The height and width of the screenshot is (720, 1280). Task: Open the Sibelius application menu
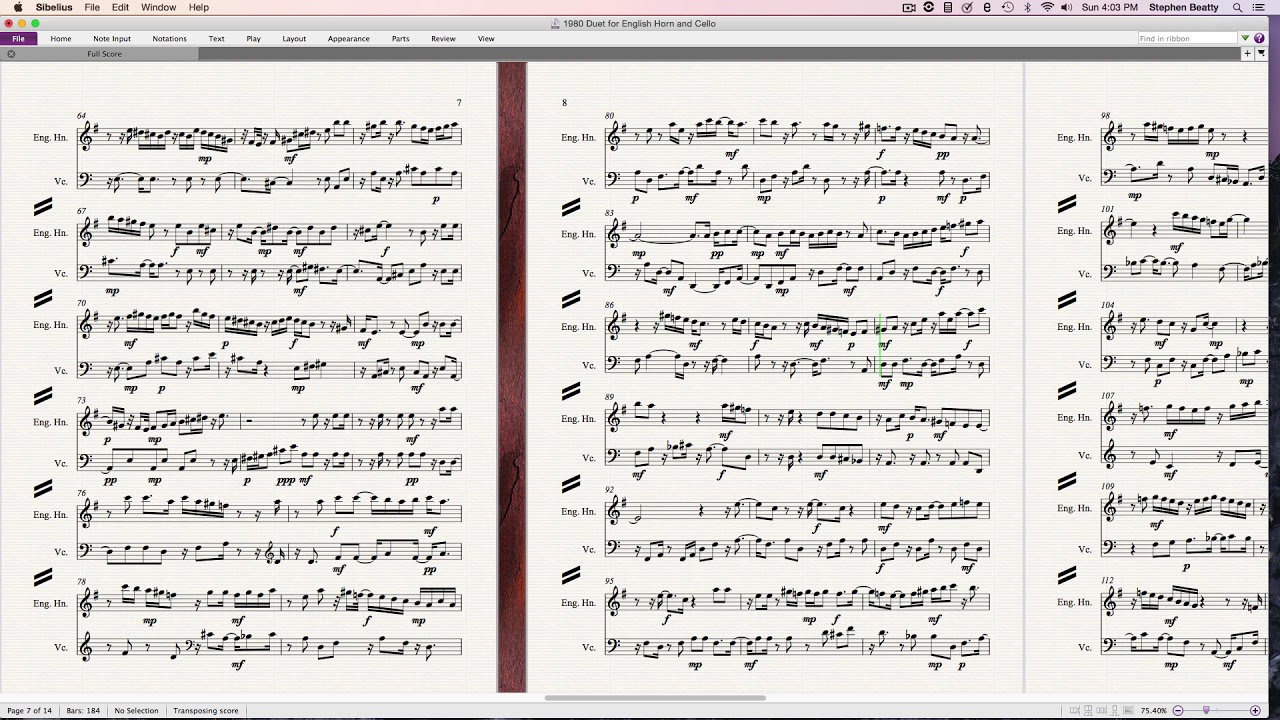tap(54, 7)
